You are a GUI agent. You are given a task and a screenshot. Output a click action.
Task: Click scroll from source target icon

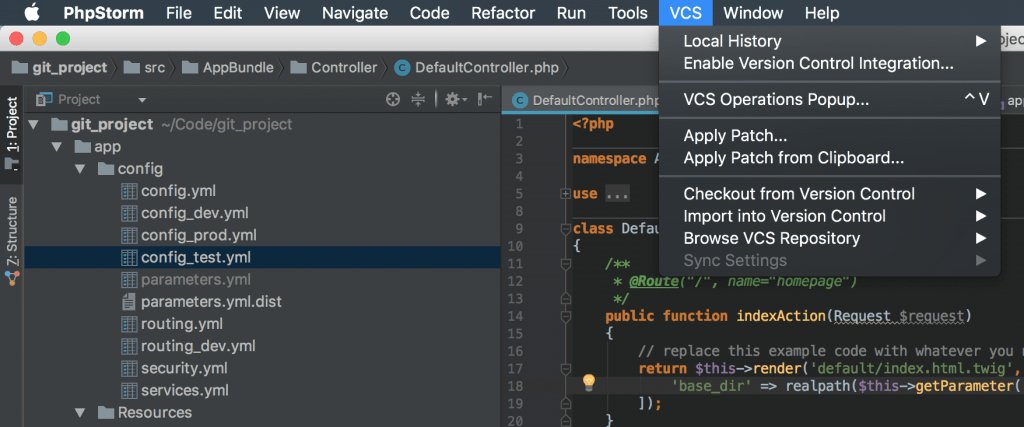[x=392, y=99]
